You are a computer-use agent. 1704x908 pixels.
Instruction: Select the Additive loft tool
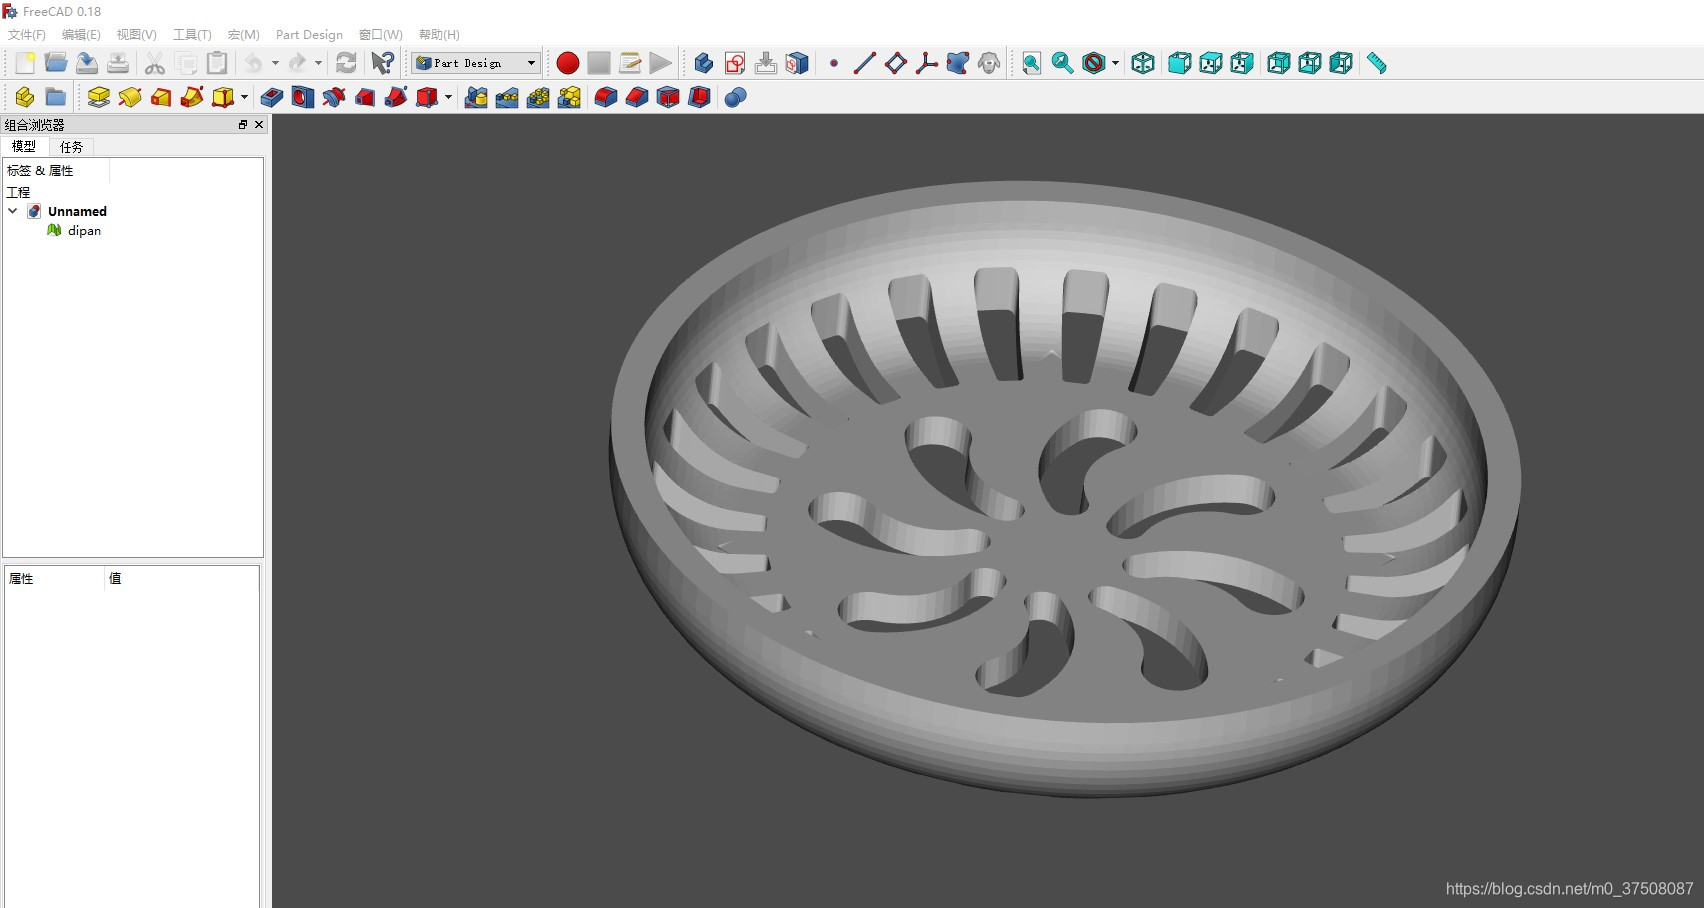pos(161,97)
